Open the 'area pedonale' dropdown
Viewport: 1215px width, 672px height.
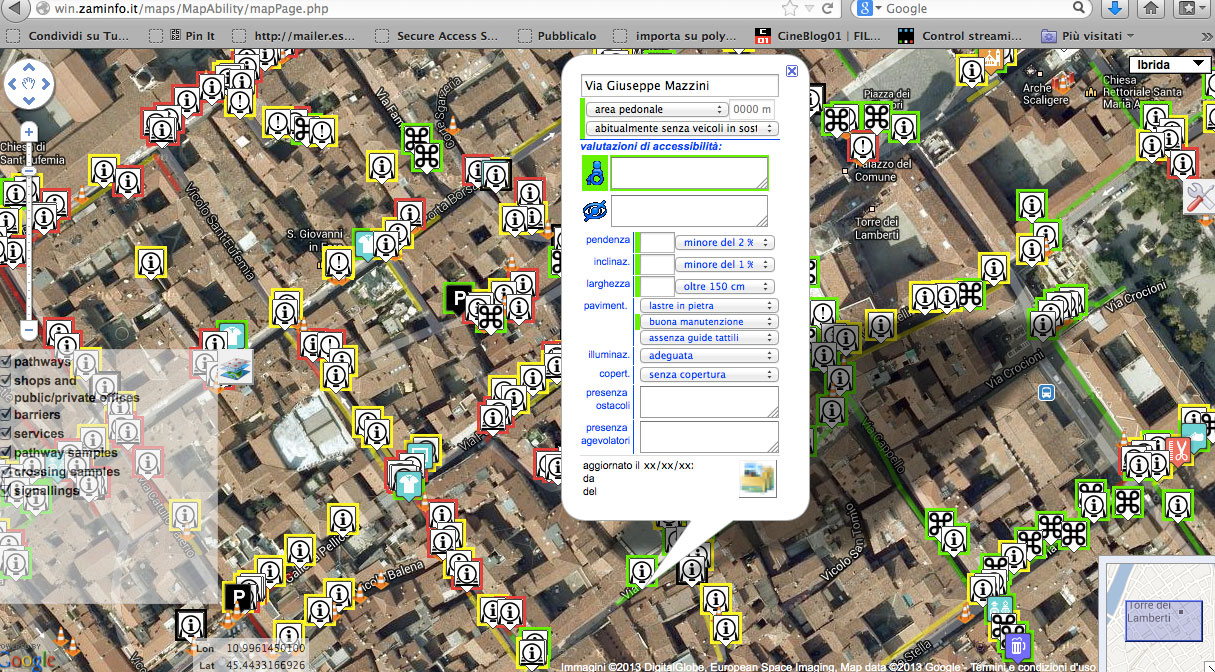657,109
